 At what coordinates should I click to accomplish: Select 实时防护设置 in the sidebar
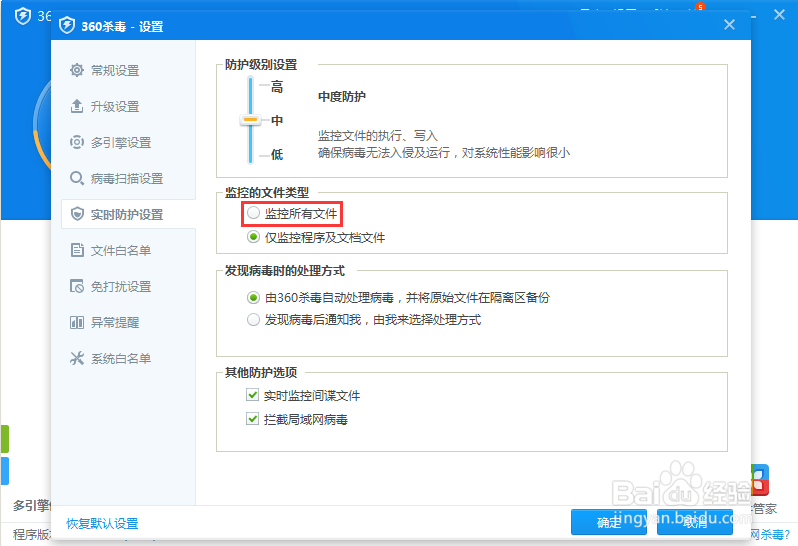tap(127, 214)
